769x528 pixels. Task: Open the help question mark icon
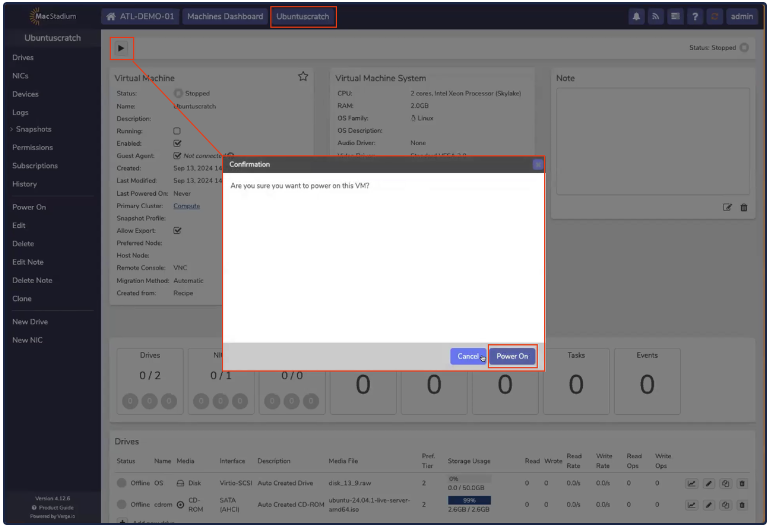point(695,16)
